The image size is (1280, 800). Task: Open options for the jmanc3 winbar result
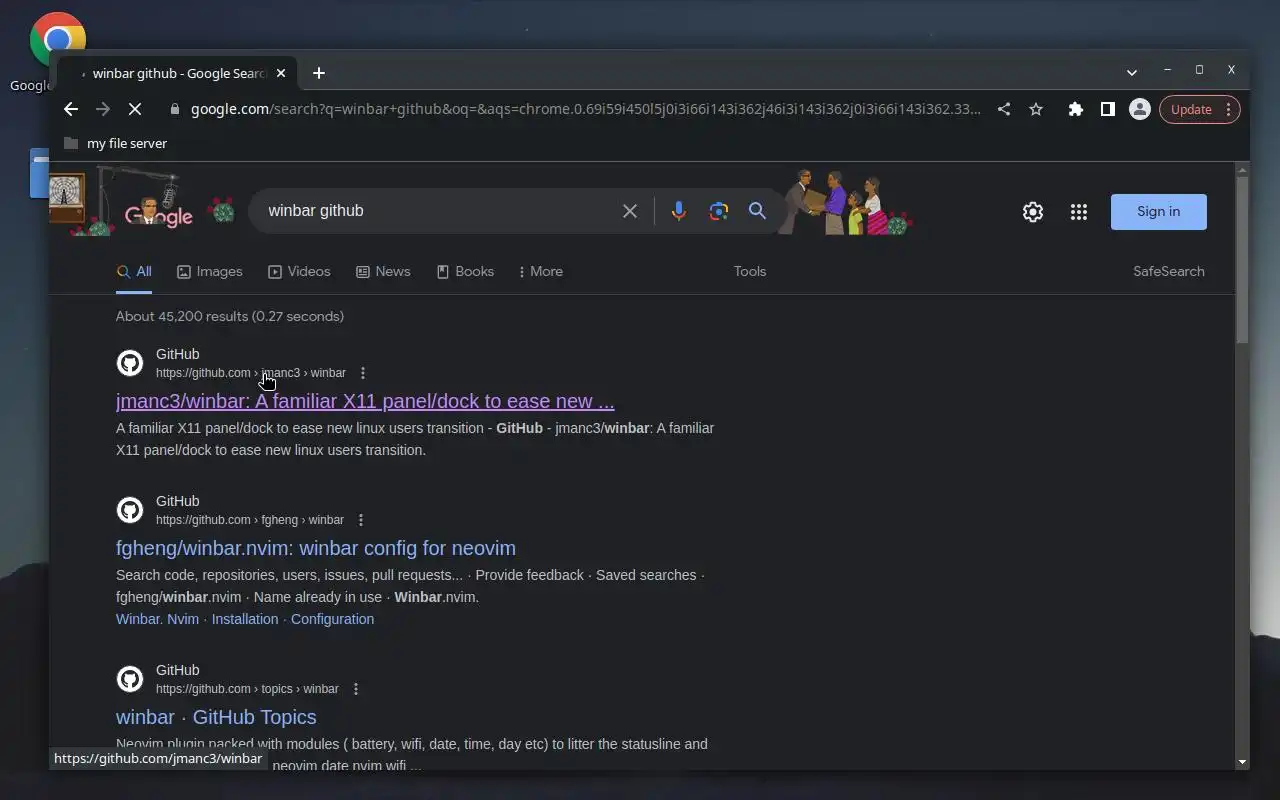363,373
